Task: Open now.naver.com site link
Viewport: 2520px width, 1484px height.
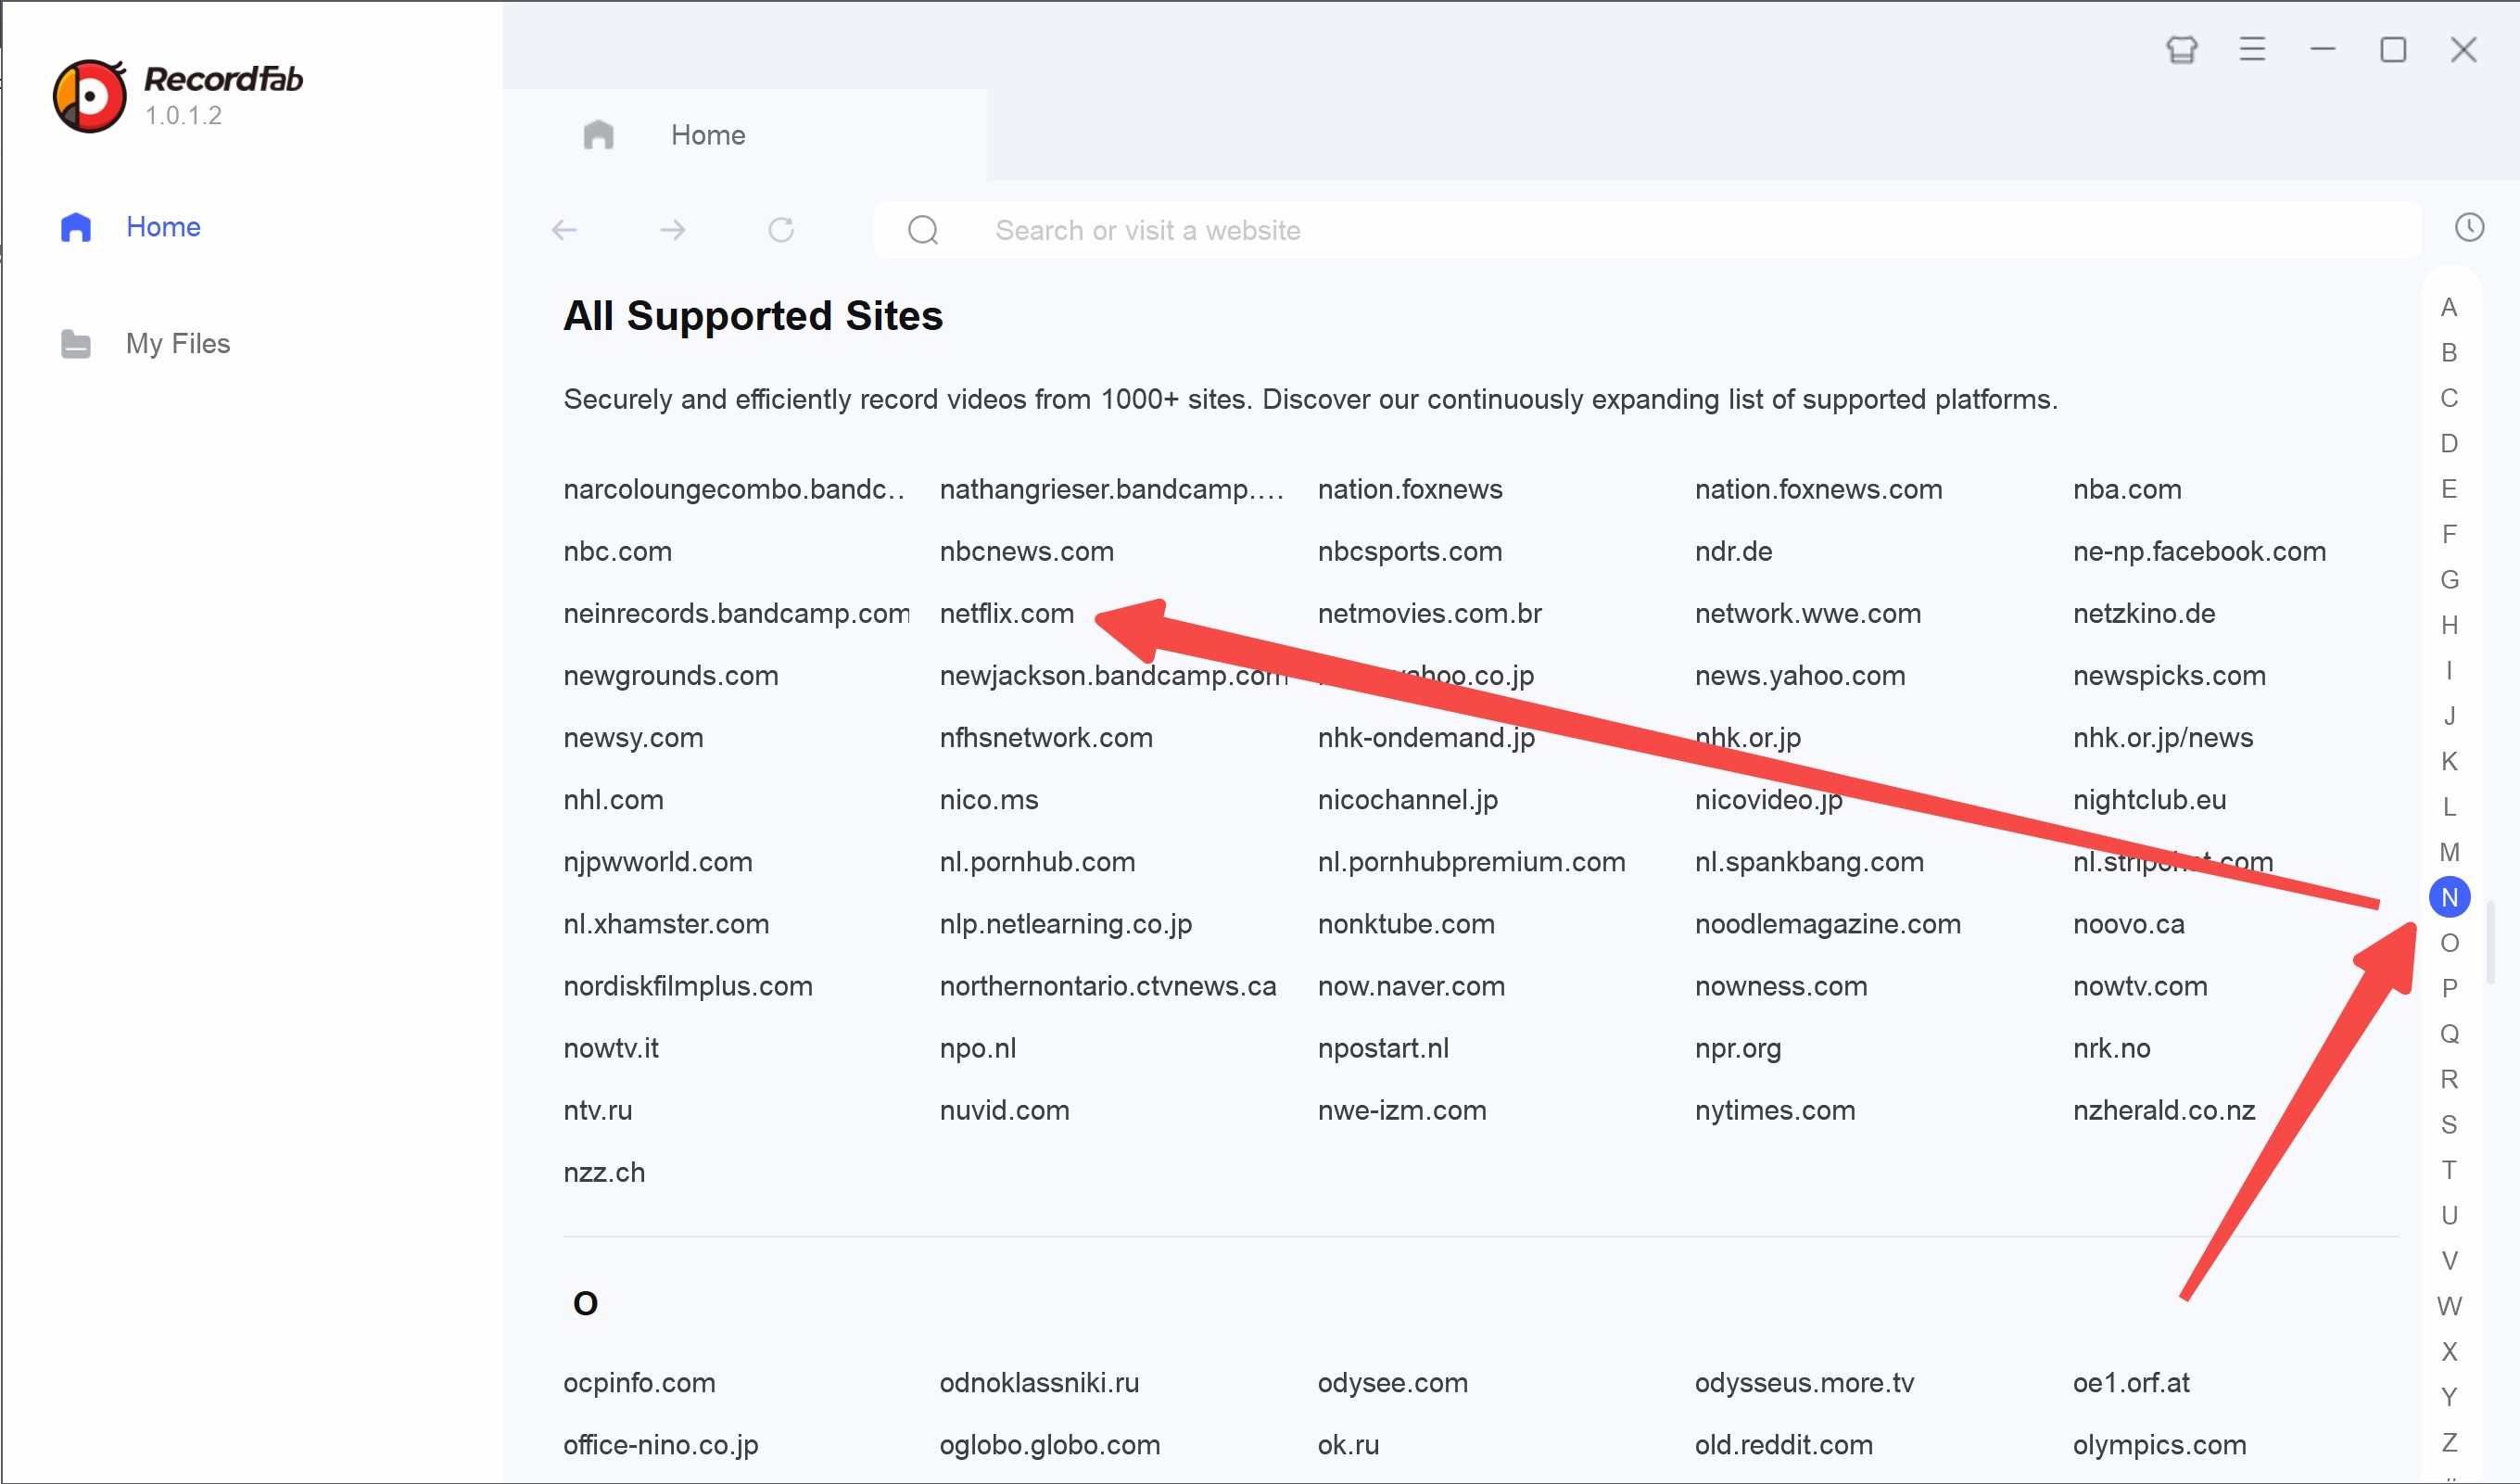Action: point(1410,985)
